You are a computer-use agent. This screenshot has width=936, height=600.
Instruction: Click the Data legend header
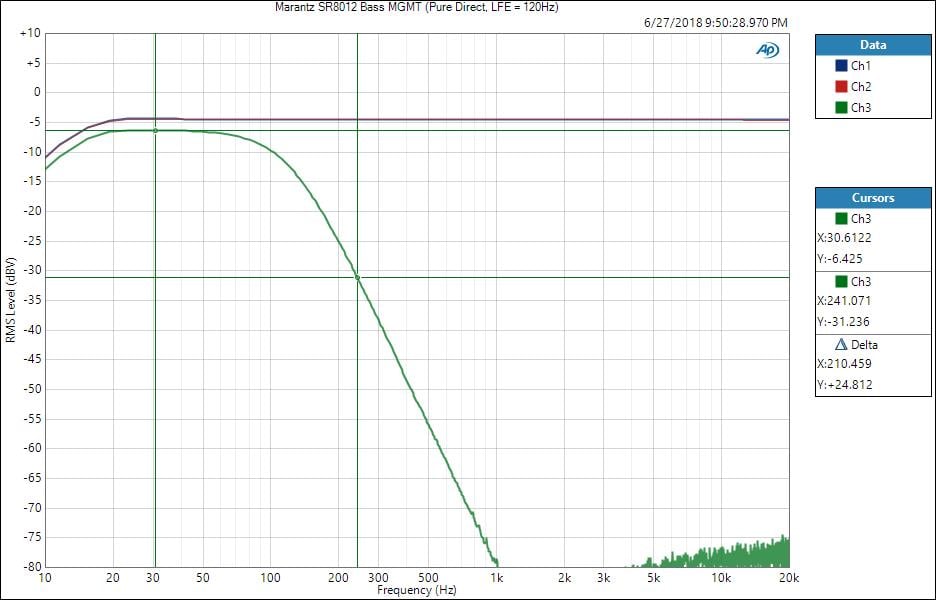pos(873,45)
